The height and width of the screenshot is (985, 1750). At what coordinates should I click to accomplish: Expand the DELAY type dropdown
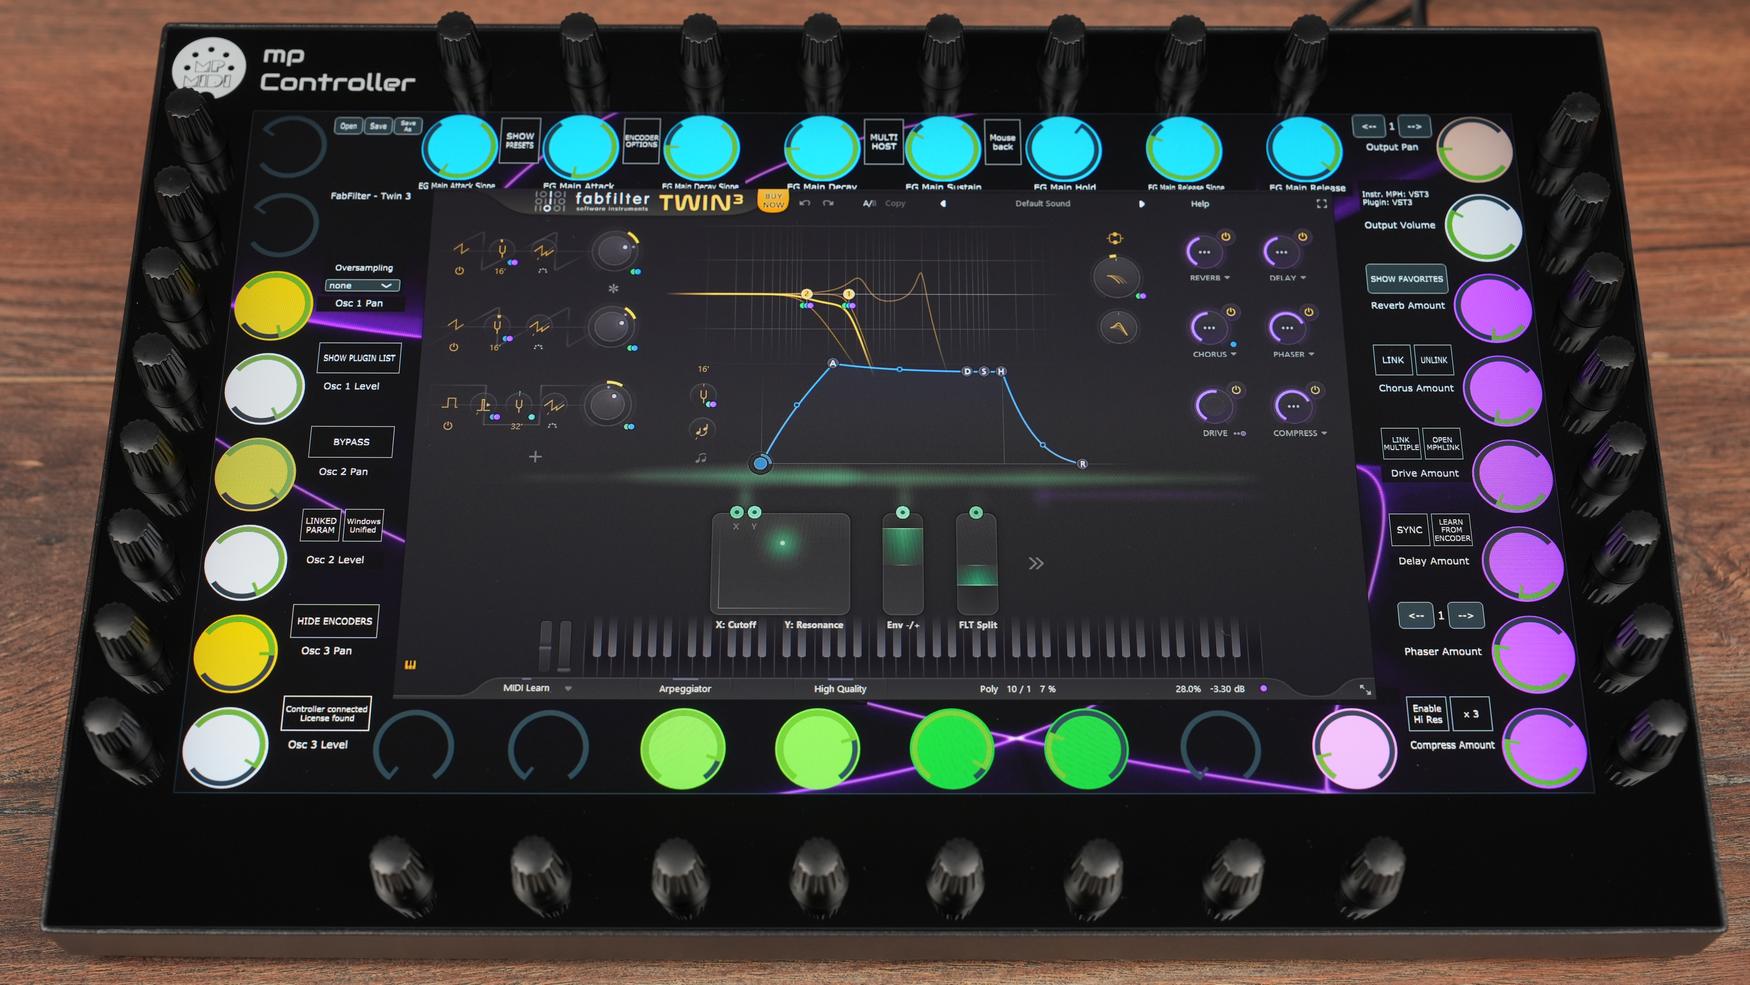tap(1302, 278)
